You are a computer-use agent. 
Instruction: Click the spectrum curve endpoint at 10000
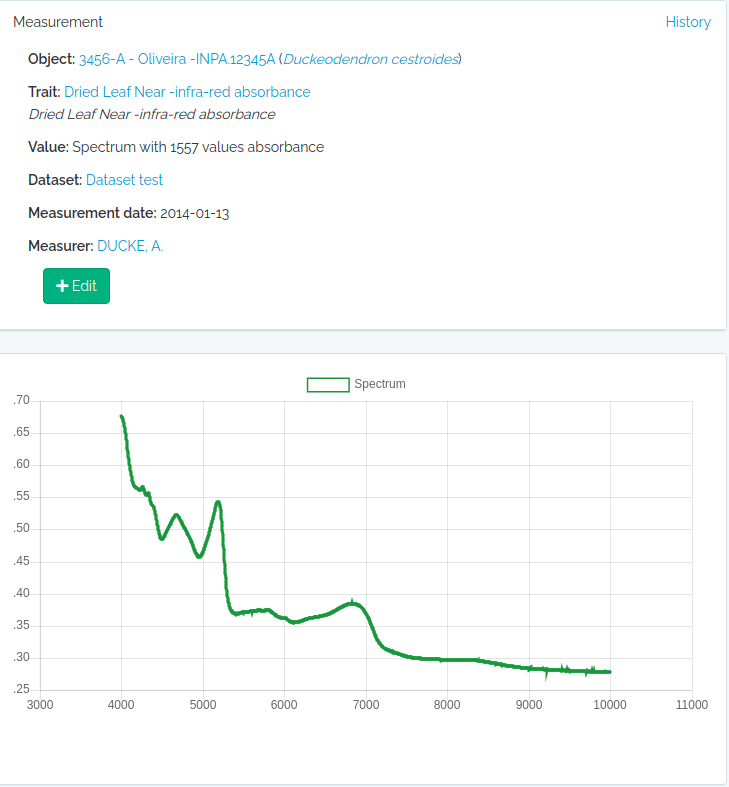609,672
